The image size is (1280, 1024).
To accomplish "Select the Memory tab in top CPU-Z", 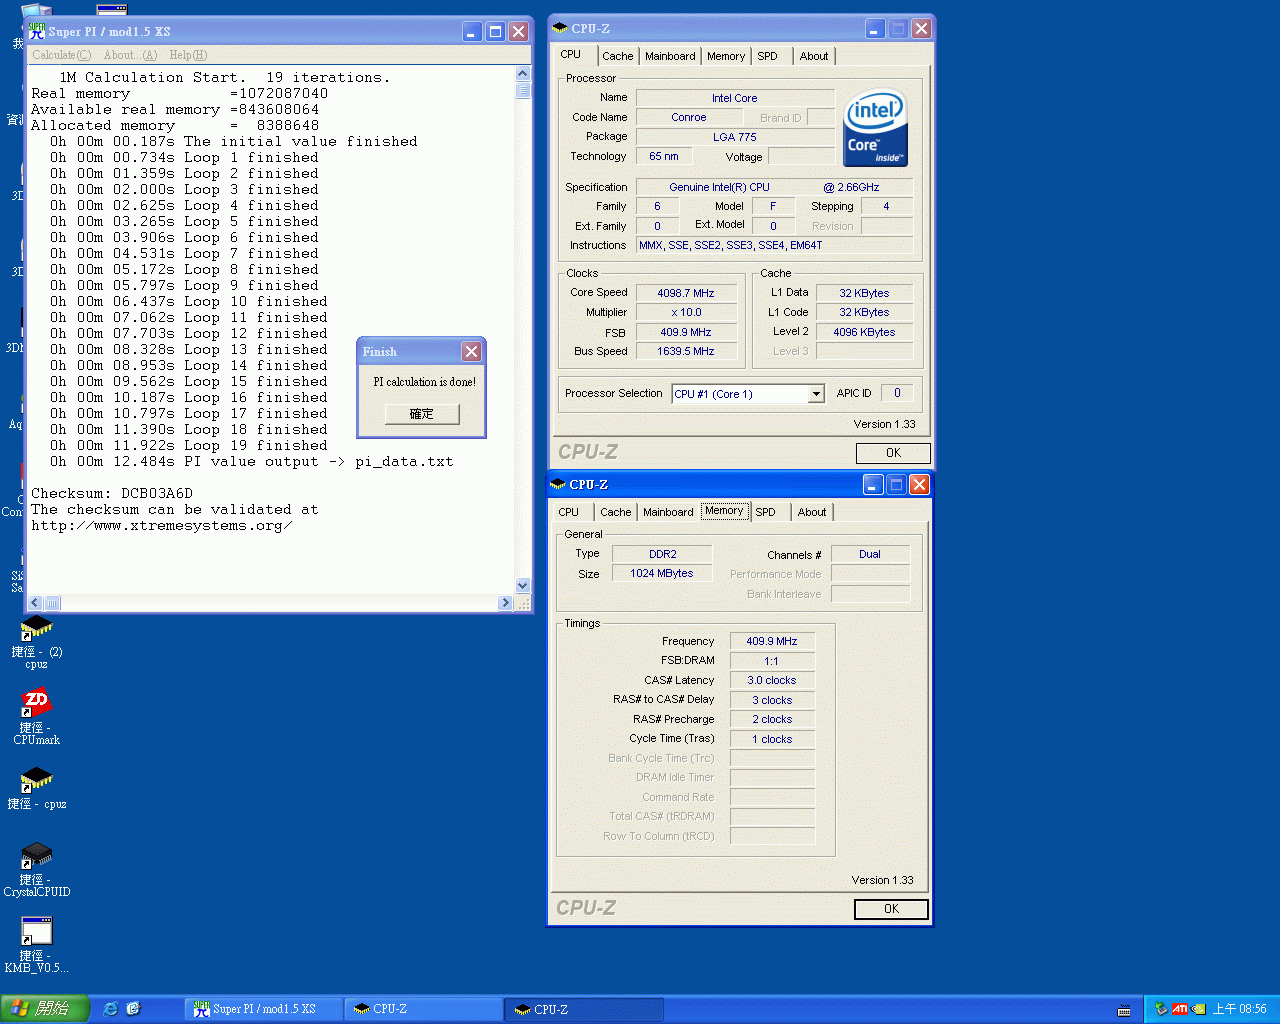I will pyautogui.click(x=726, y=56).
